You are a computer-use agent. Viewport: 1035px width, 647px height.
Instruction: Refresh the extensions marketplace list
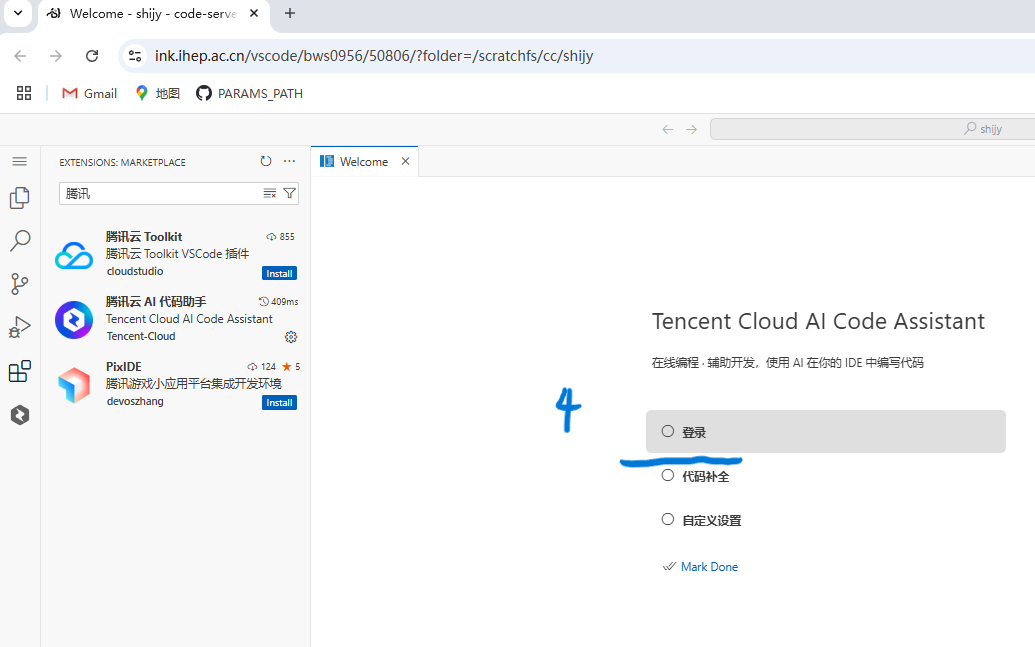265,162
